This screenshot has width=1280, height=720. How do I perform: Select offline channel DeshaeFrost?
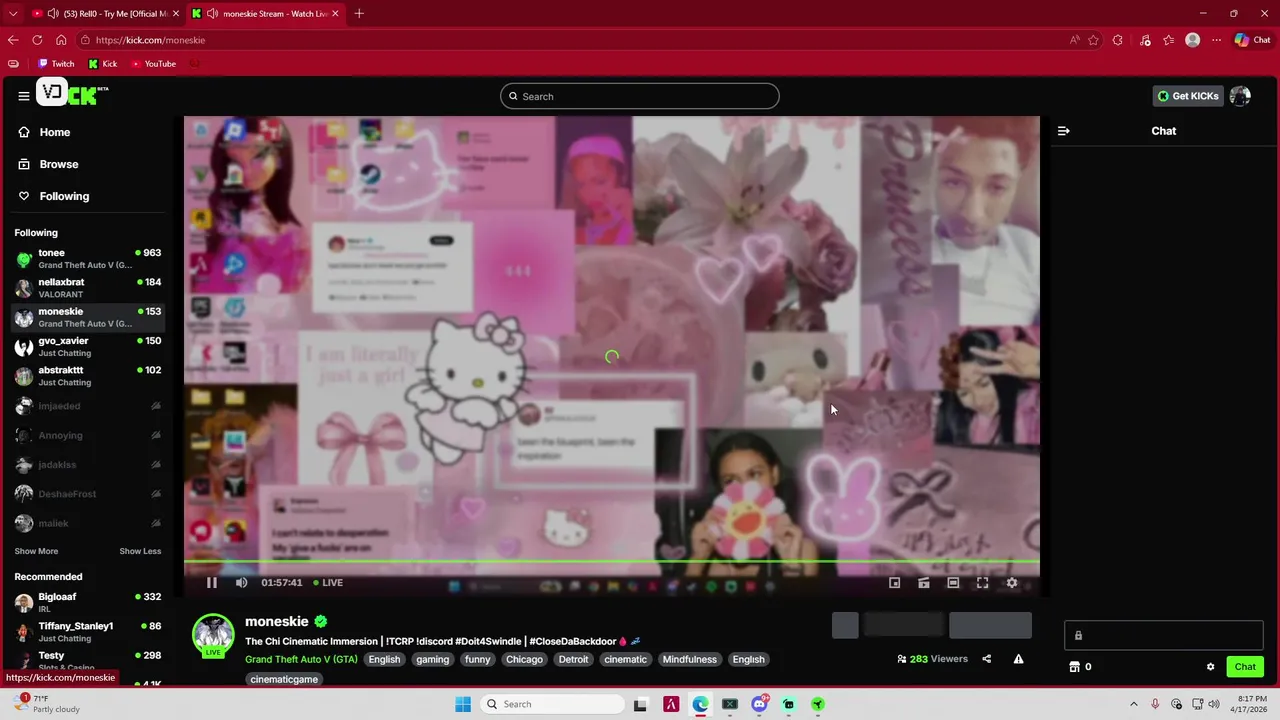[88, 494]
